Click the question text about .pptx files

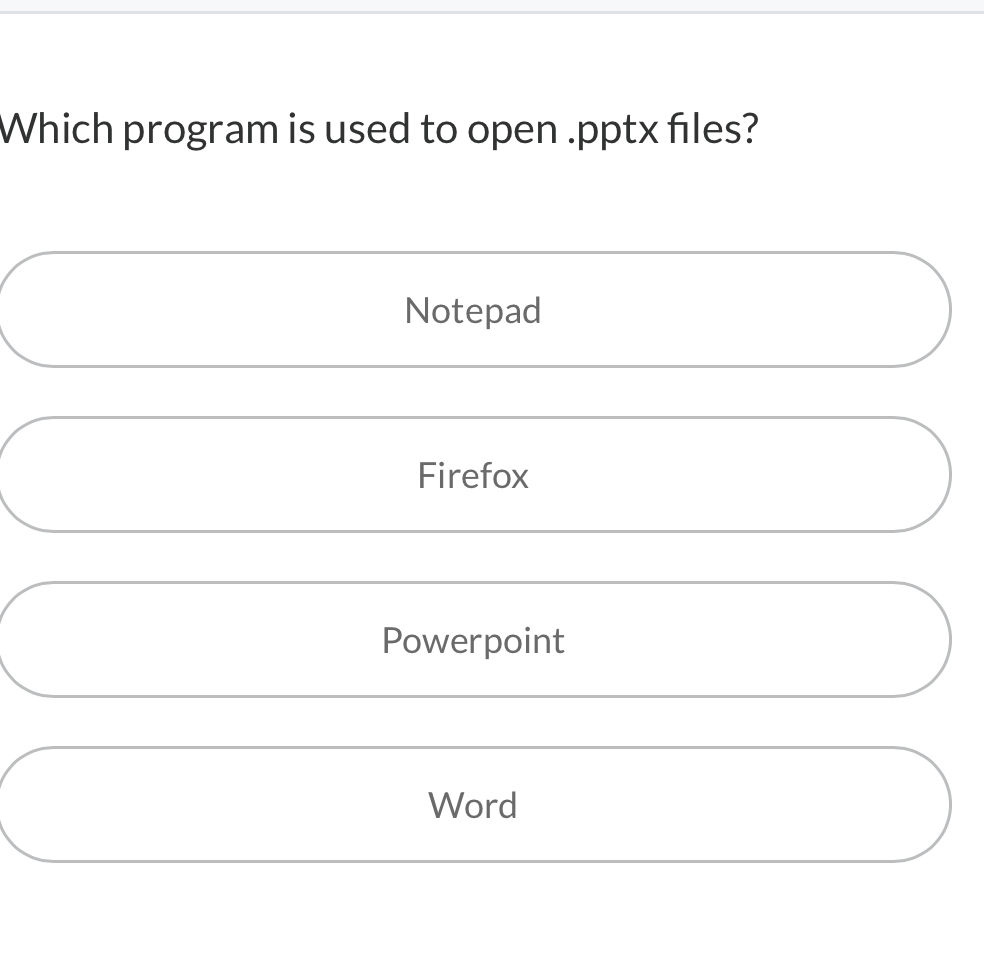tap(378, 129)
